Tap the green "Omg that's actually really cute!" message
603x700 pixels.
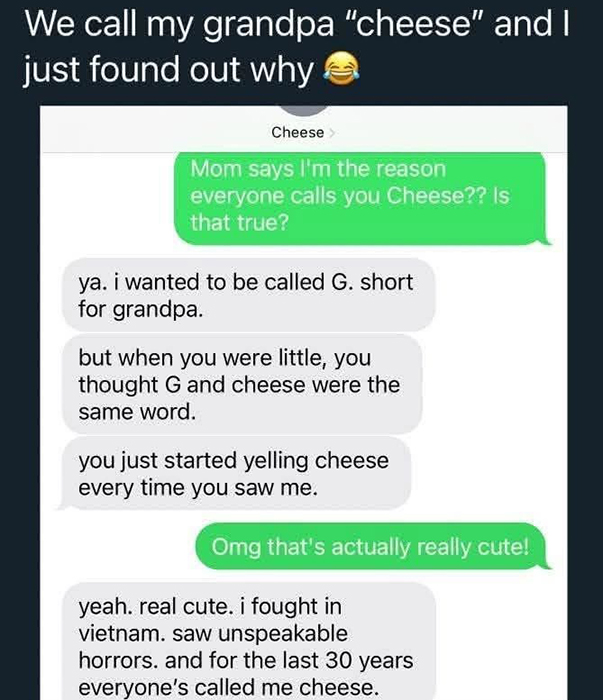coord(373,546)
